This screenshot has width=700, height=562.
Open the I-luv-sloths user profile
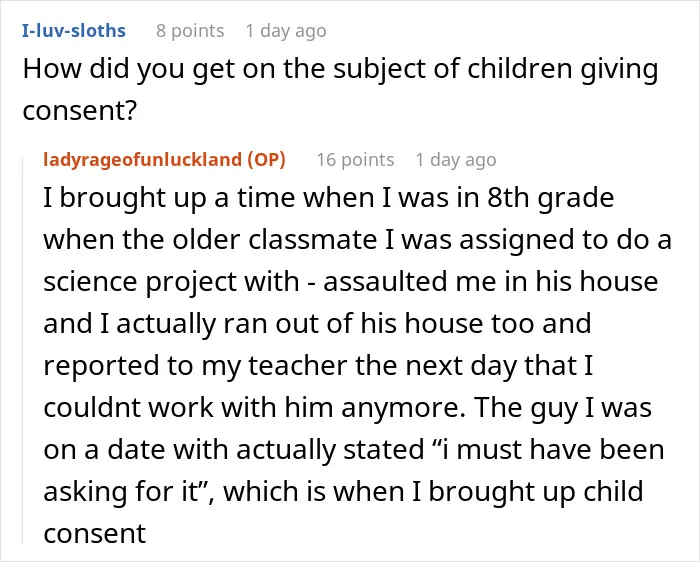point(74,31)
